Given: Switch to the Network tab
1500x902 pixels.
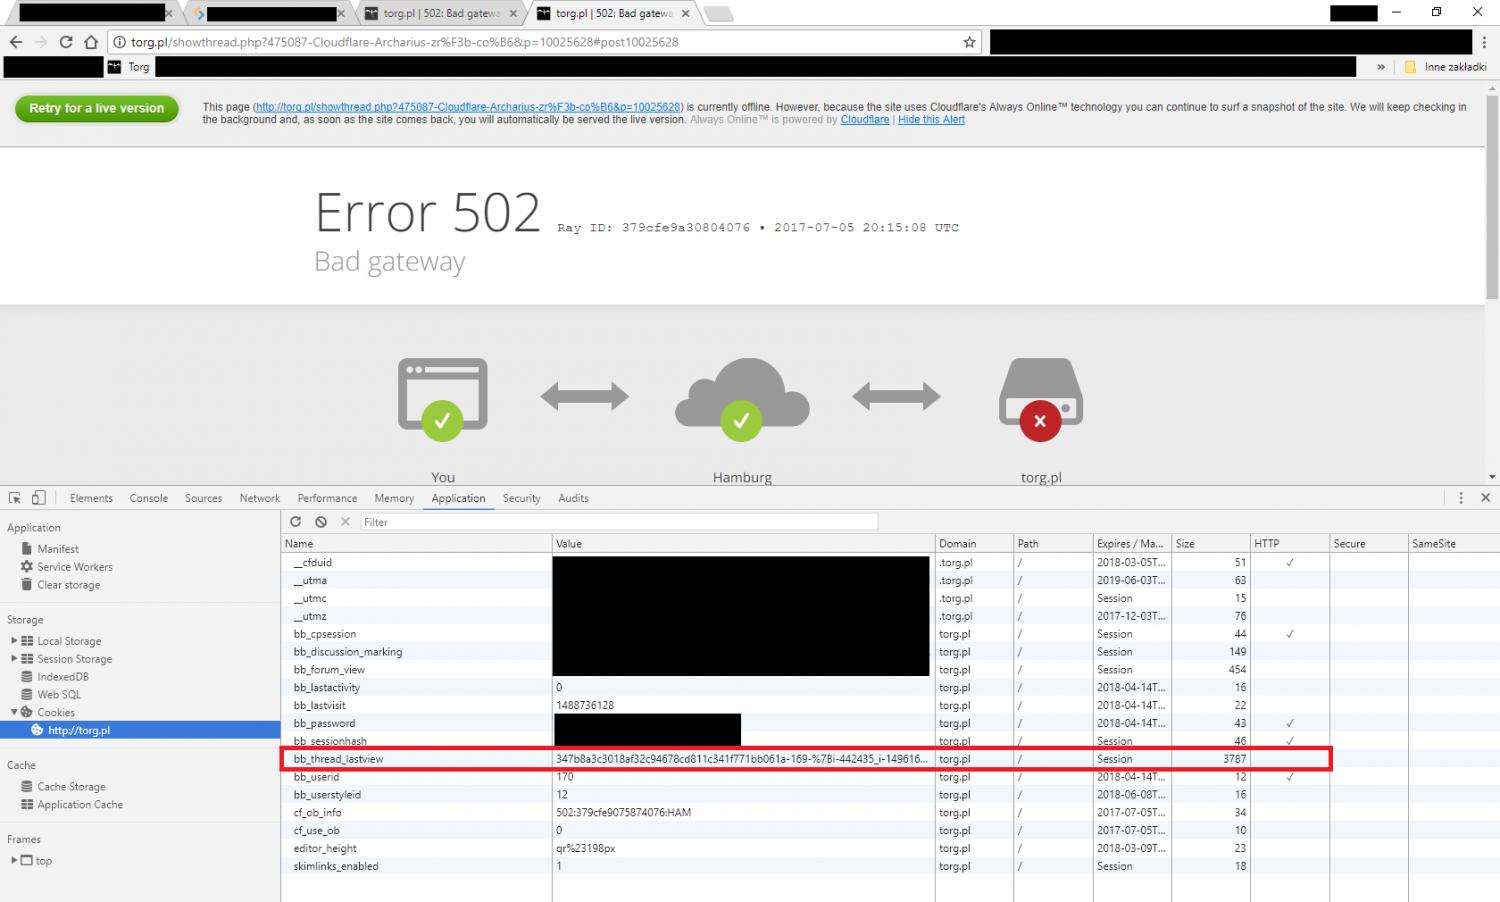Looking at the screenshot, I should point(259,498).
